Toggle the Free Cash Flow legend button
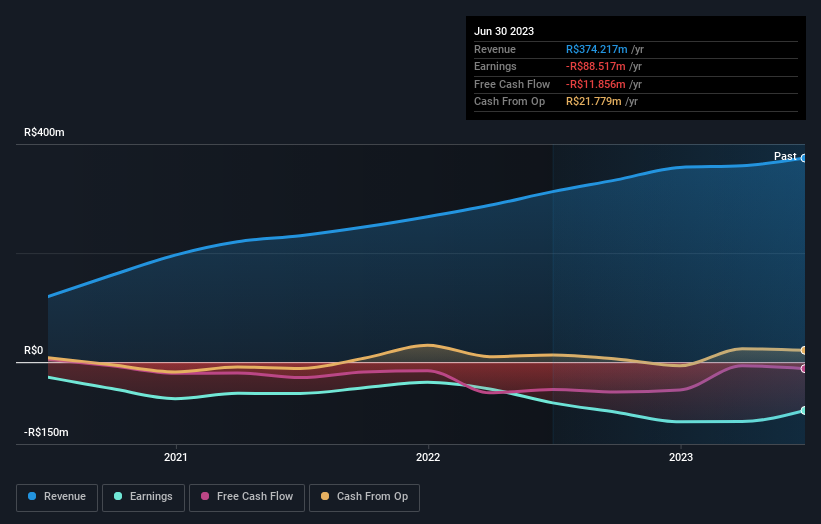The width and height of the screenshot is (821, 524). [247, 497]
